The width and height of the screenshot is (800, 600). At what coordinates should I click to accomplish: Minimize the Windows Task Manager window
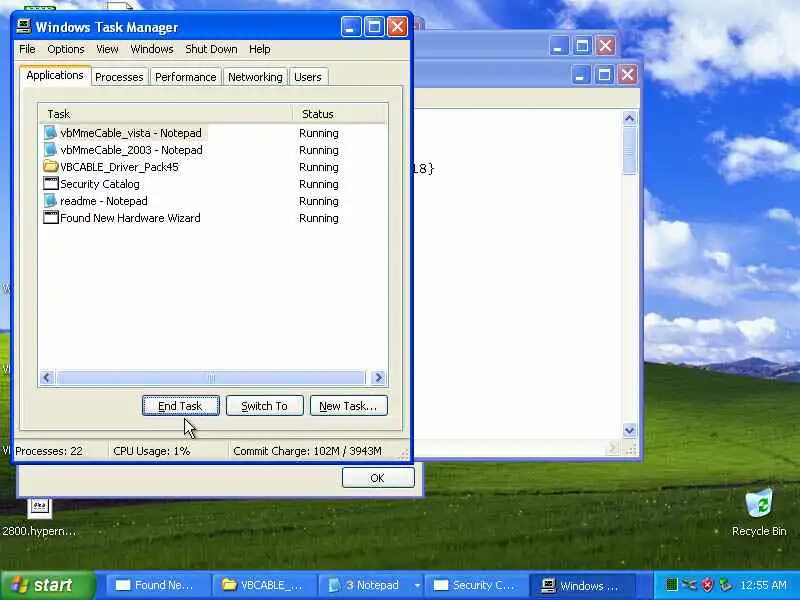351,27
